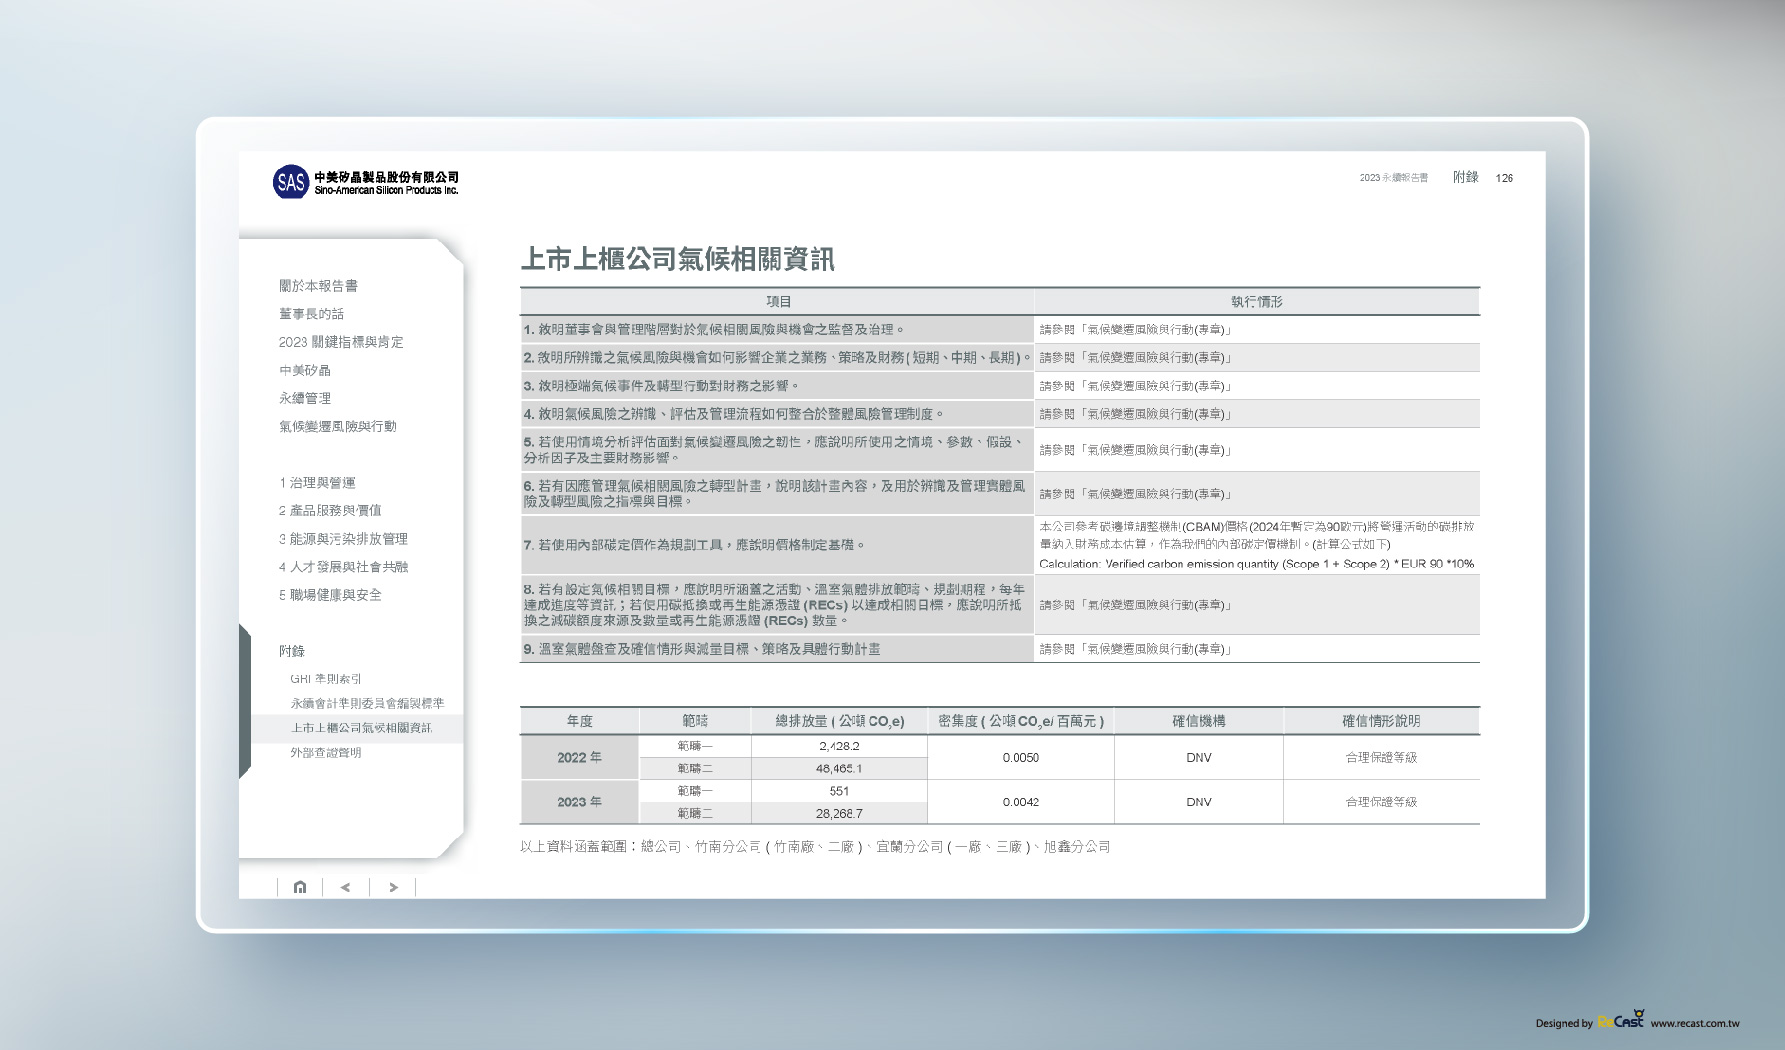Click the 附錄 label in page header
1785x1050 pixels.
(x=1466, y=177)
